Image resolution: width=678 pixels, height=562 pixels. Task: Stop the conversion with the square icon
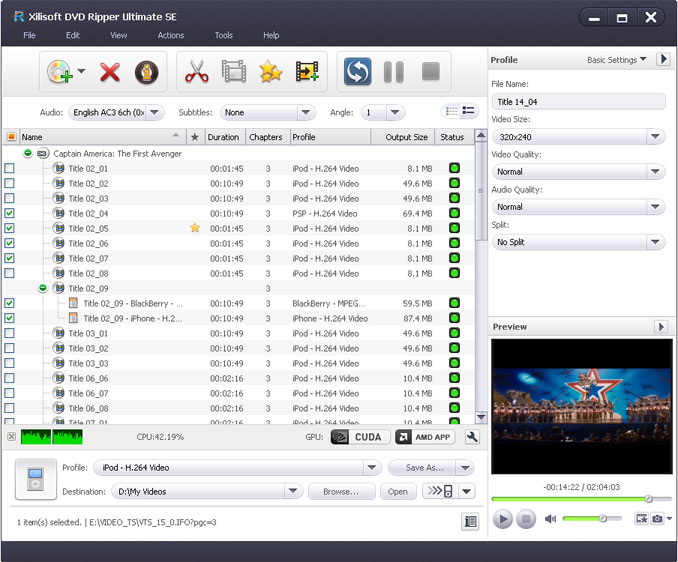[x=431, y=71]
